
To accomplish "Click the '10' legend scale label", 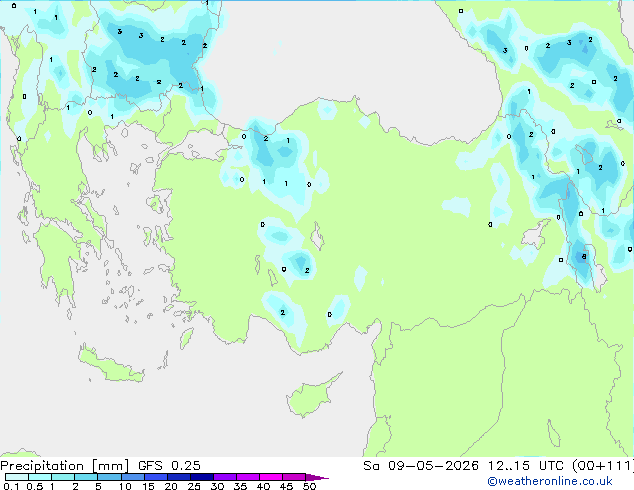I will (125, 486).
